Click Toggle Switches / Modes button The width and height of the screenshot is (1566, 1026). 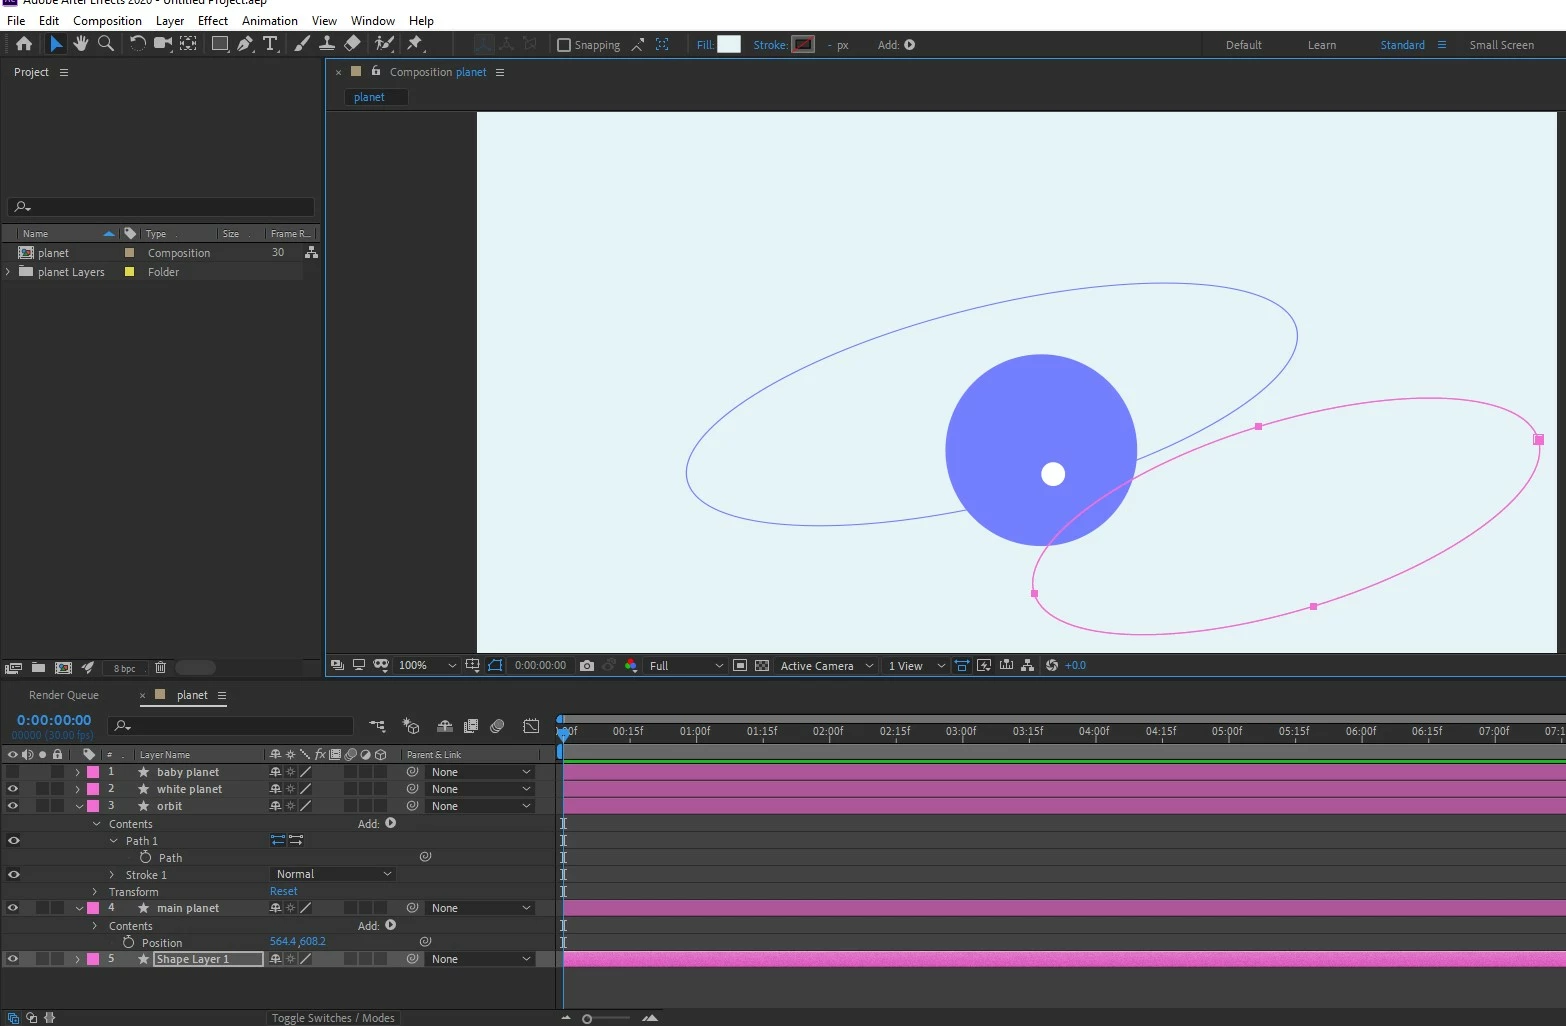coord(333,1018)
